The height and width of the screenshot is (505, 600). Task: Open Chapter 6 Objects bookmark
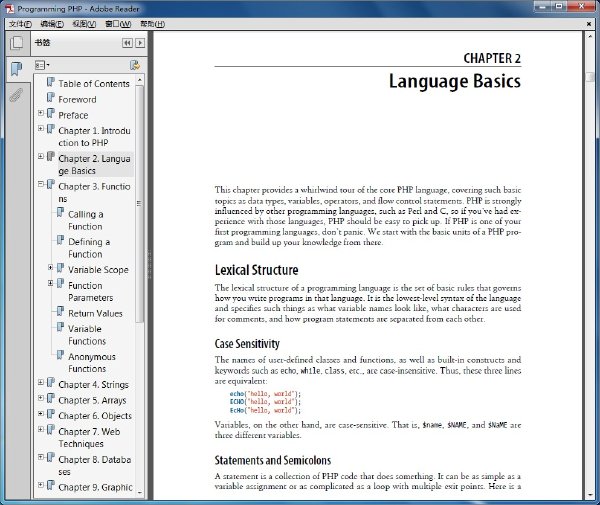95,416
